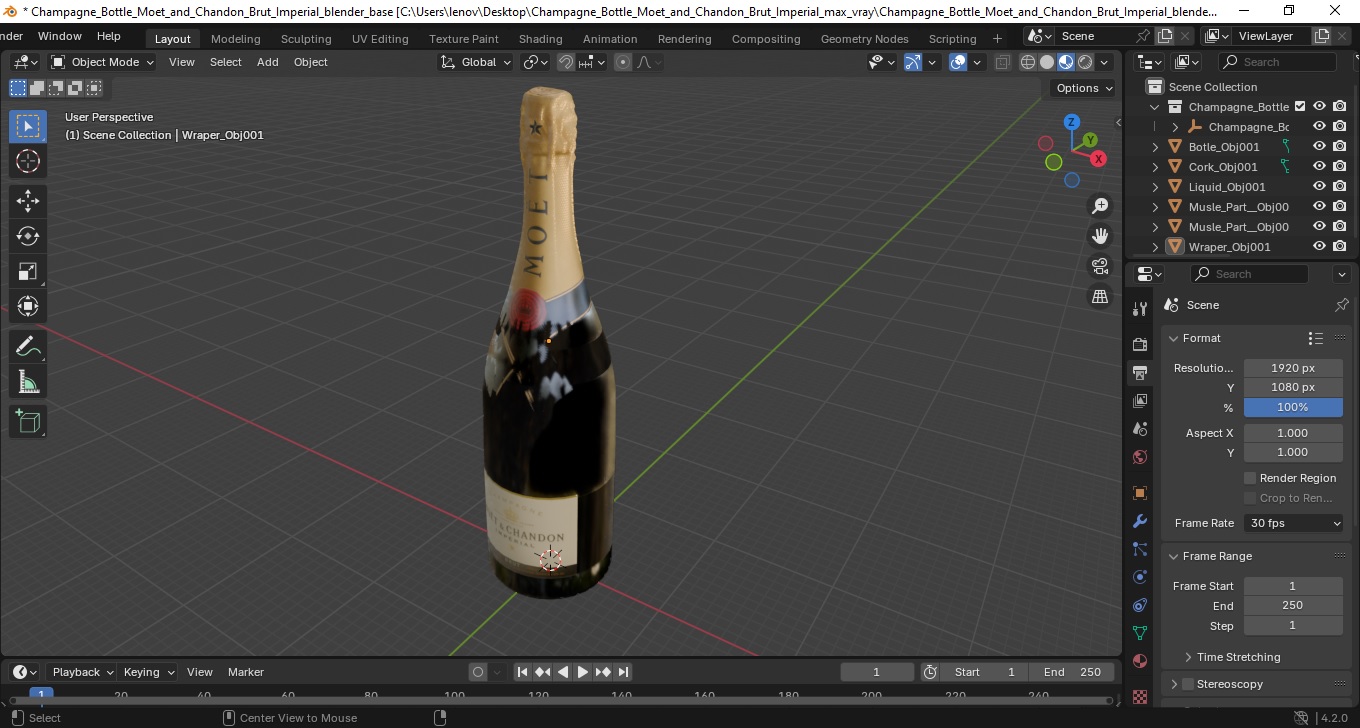
Task: Activate the Scale tool
Action: [28, 271]
